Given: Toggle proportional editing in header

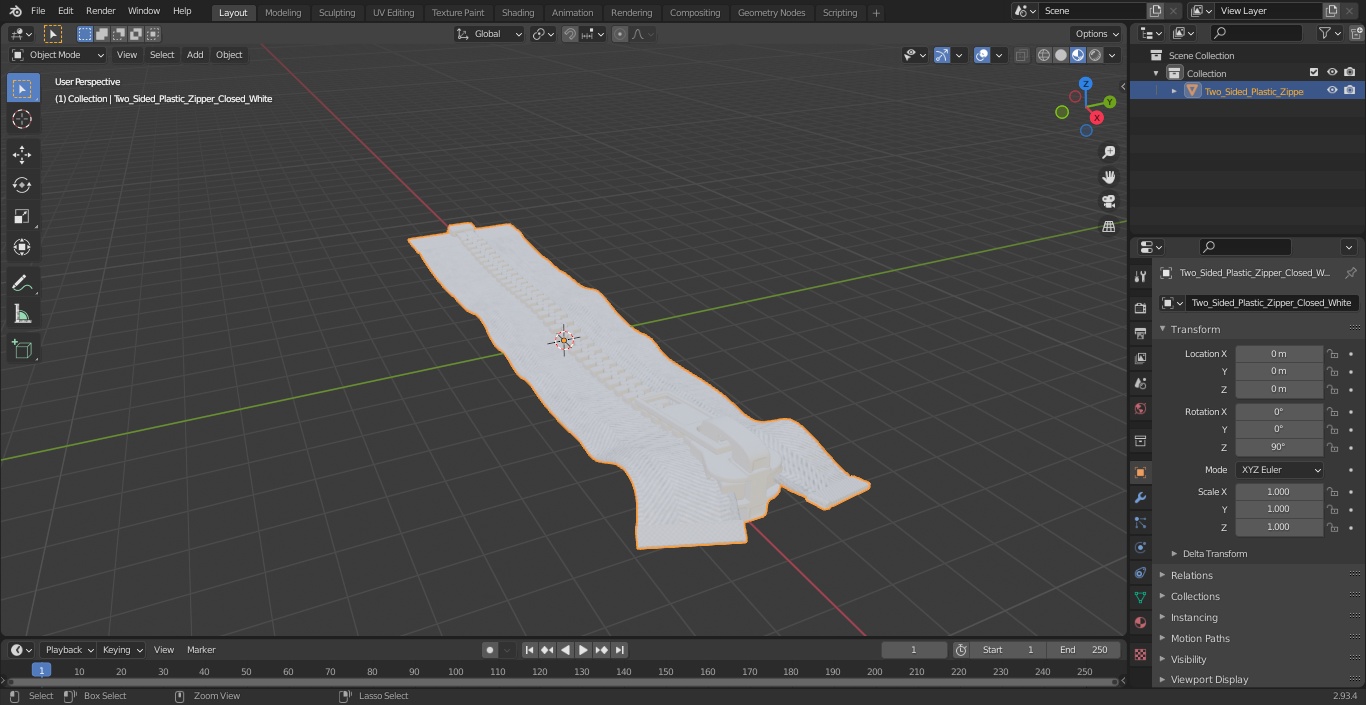Looking at the screenshot, I should click(620, 34).
